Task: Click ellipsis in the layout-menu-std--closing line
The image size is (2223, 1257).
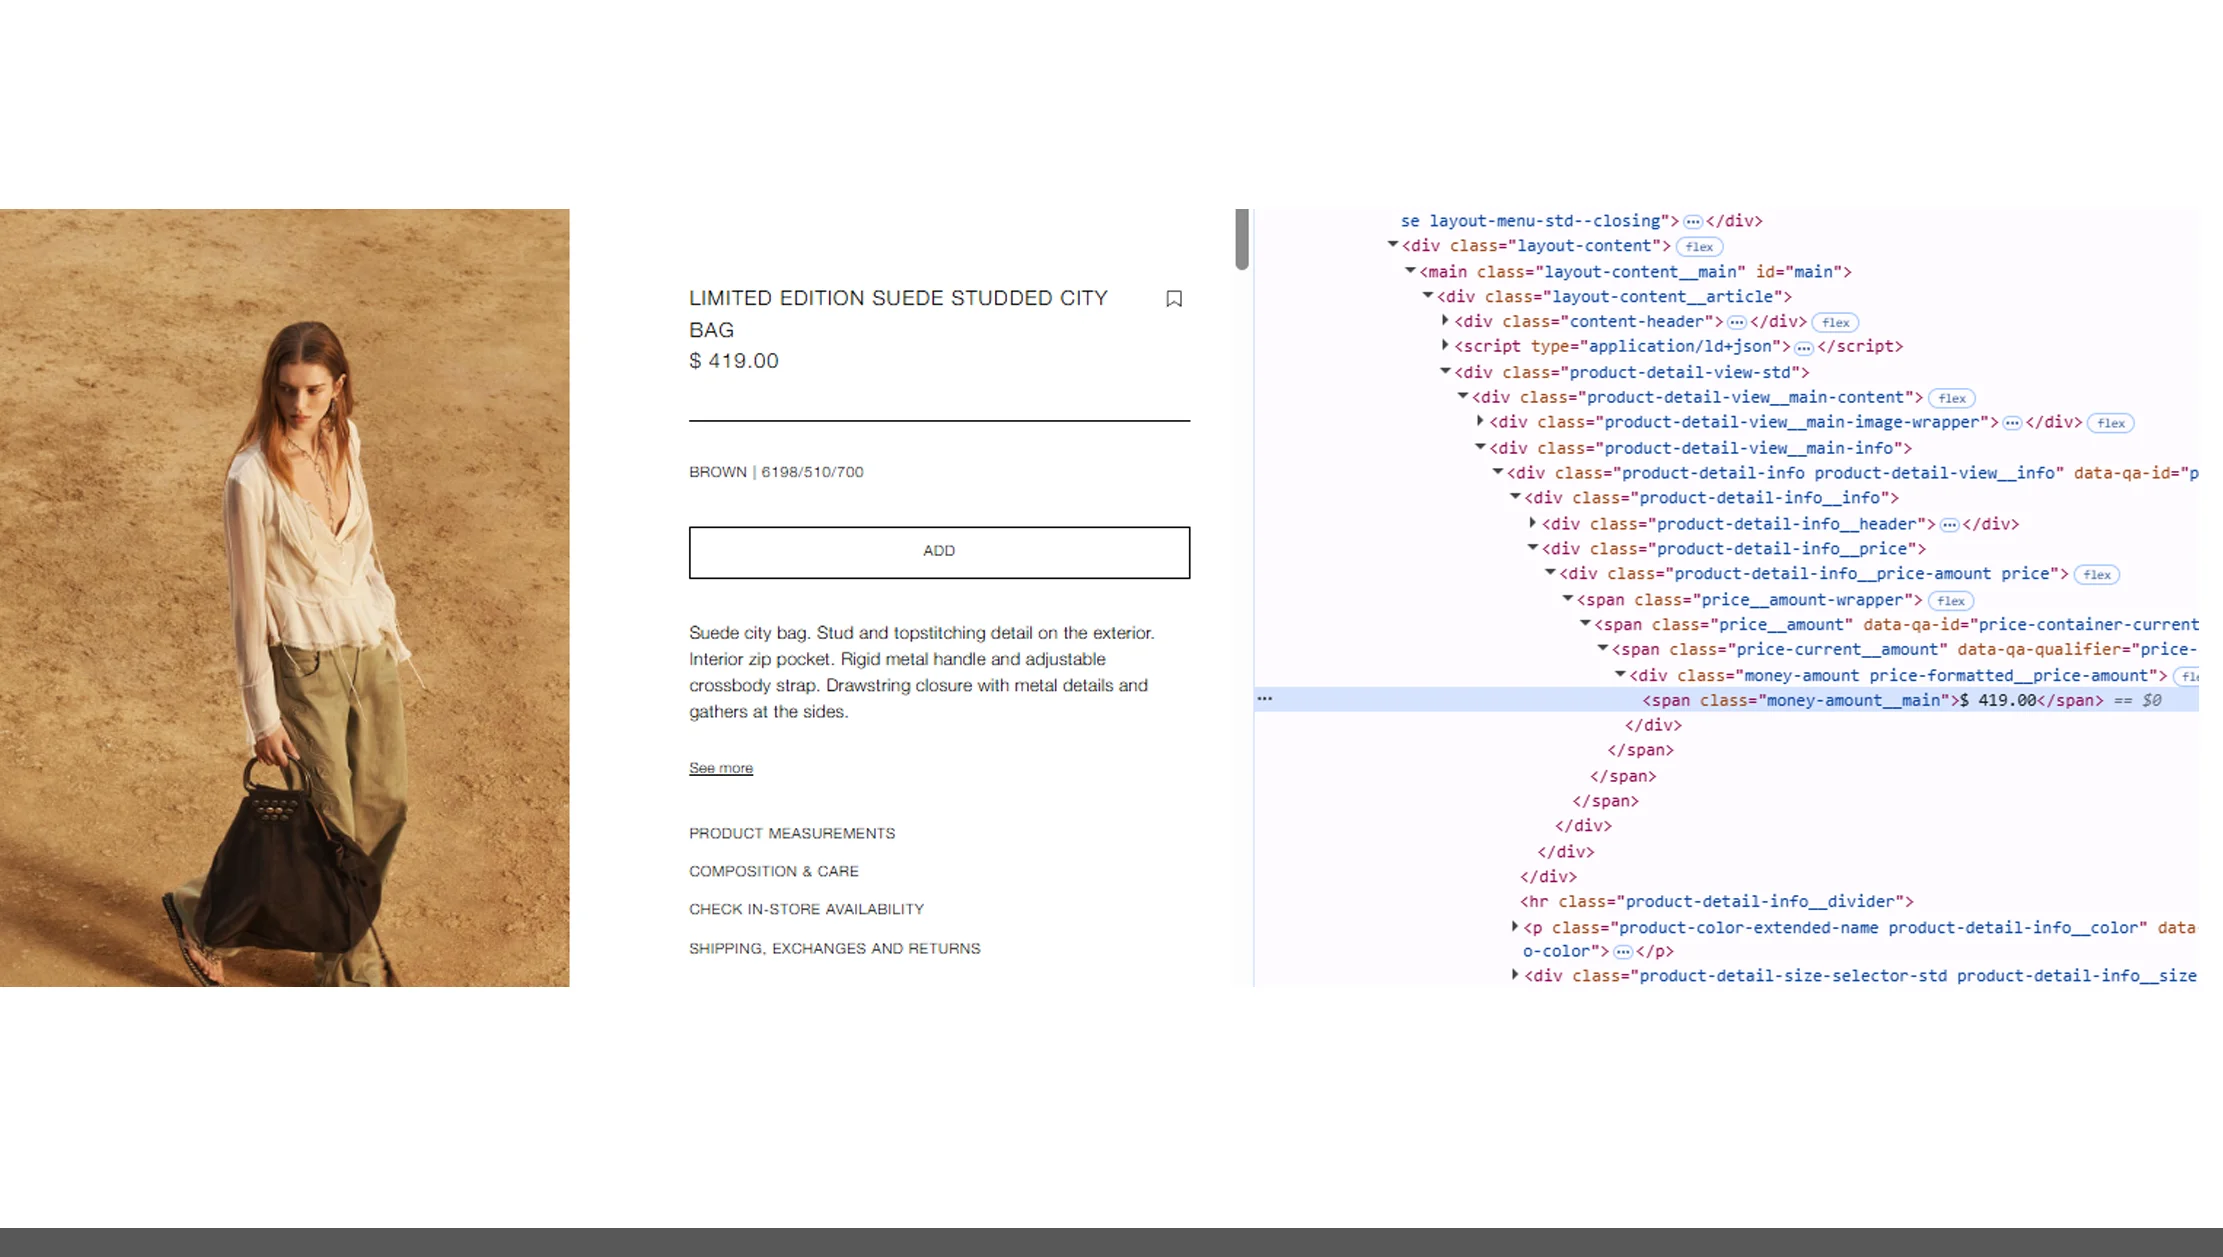Action: click(1692, 221)
